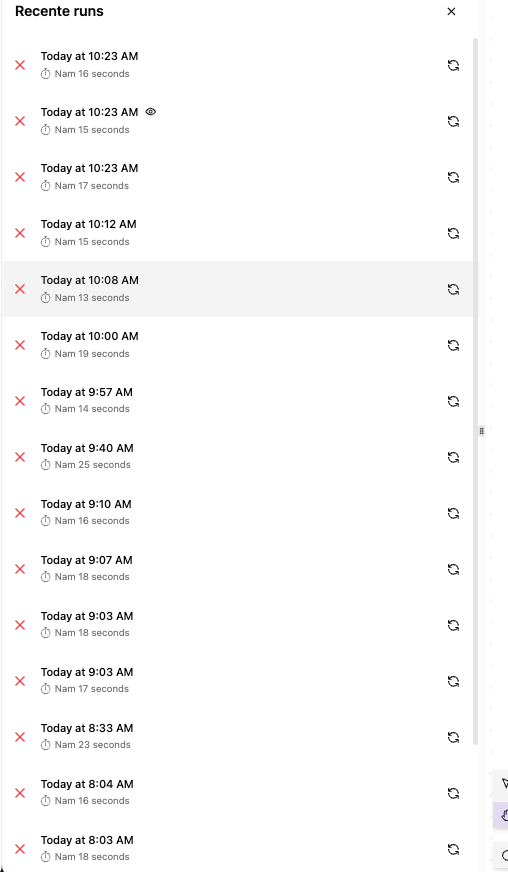This screenshot has width=508, height=872.
Task: Rerun the 8:03 AM run
Action: 453,849
